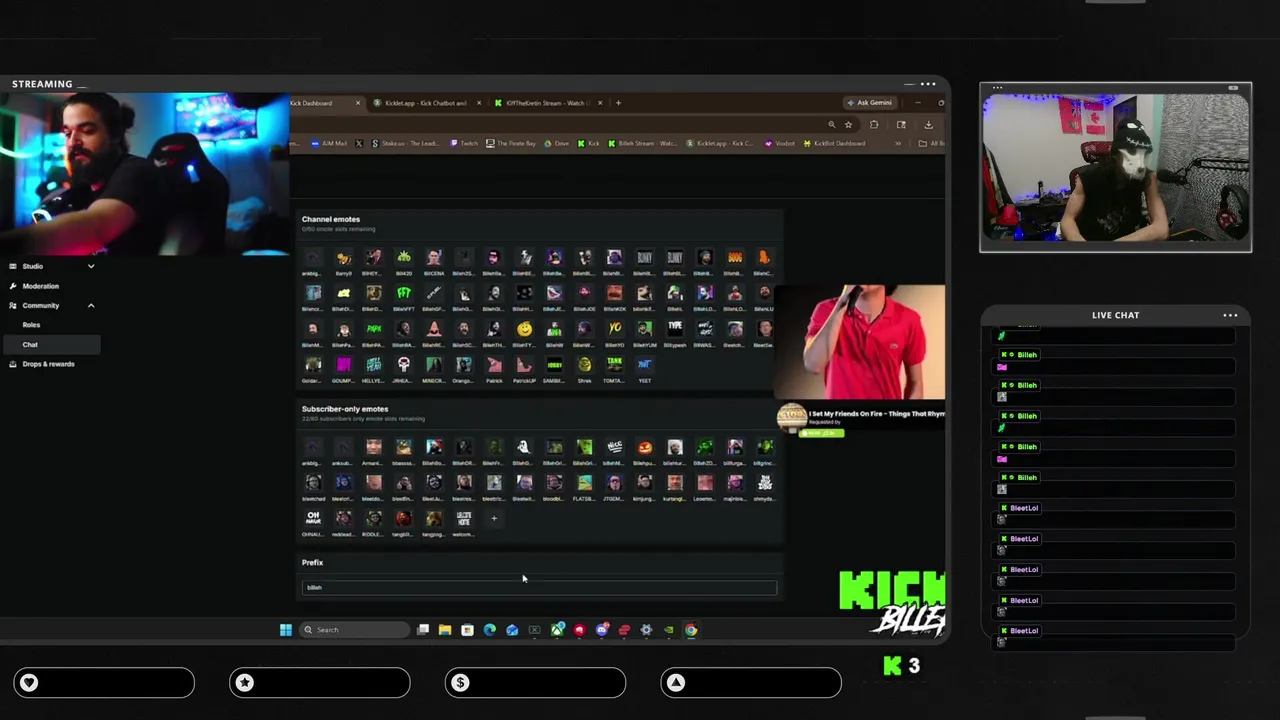Open Roles under Community
This screenshot has height=720, width=1280.
click(x=31, y=325)
